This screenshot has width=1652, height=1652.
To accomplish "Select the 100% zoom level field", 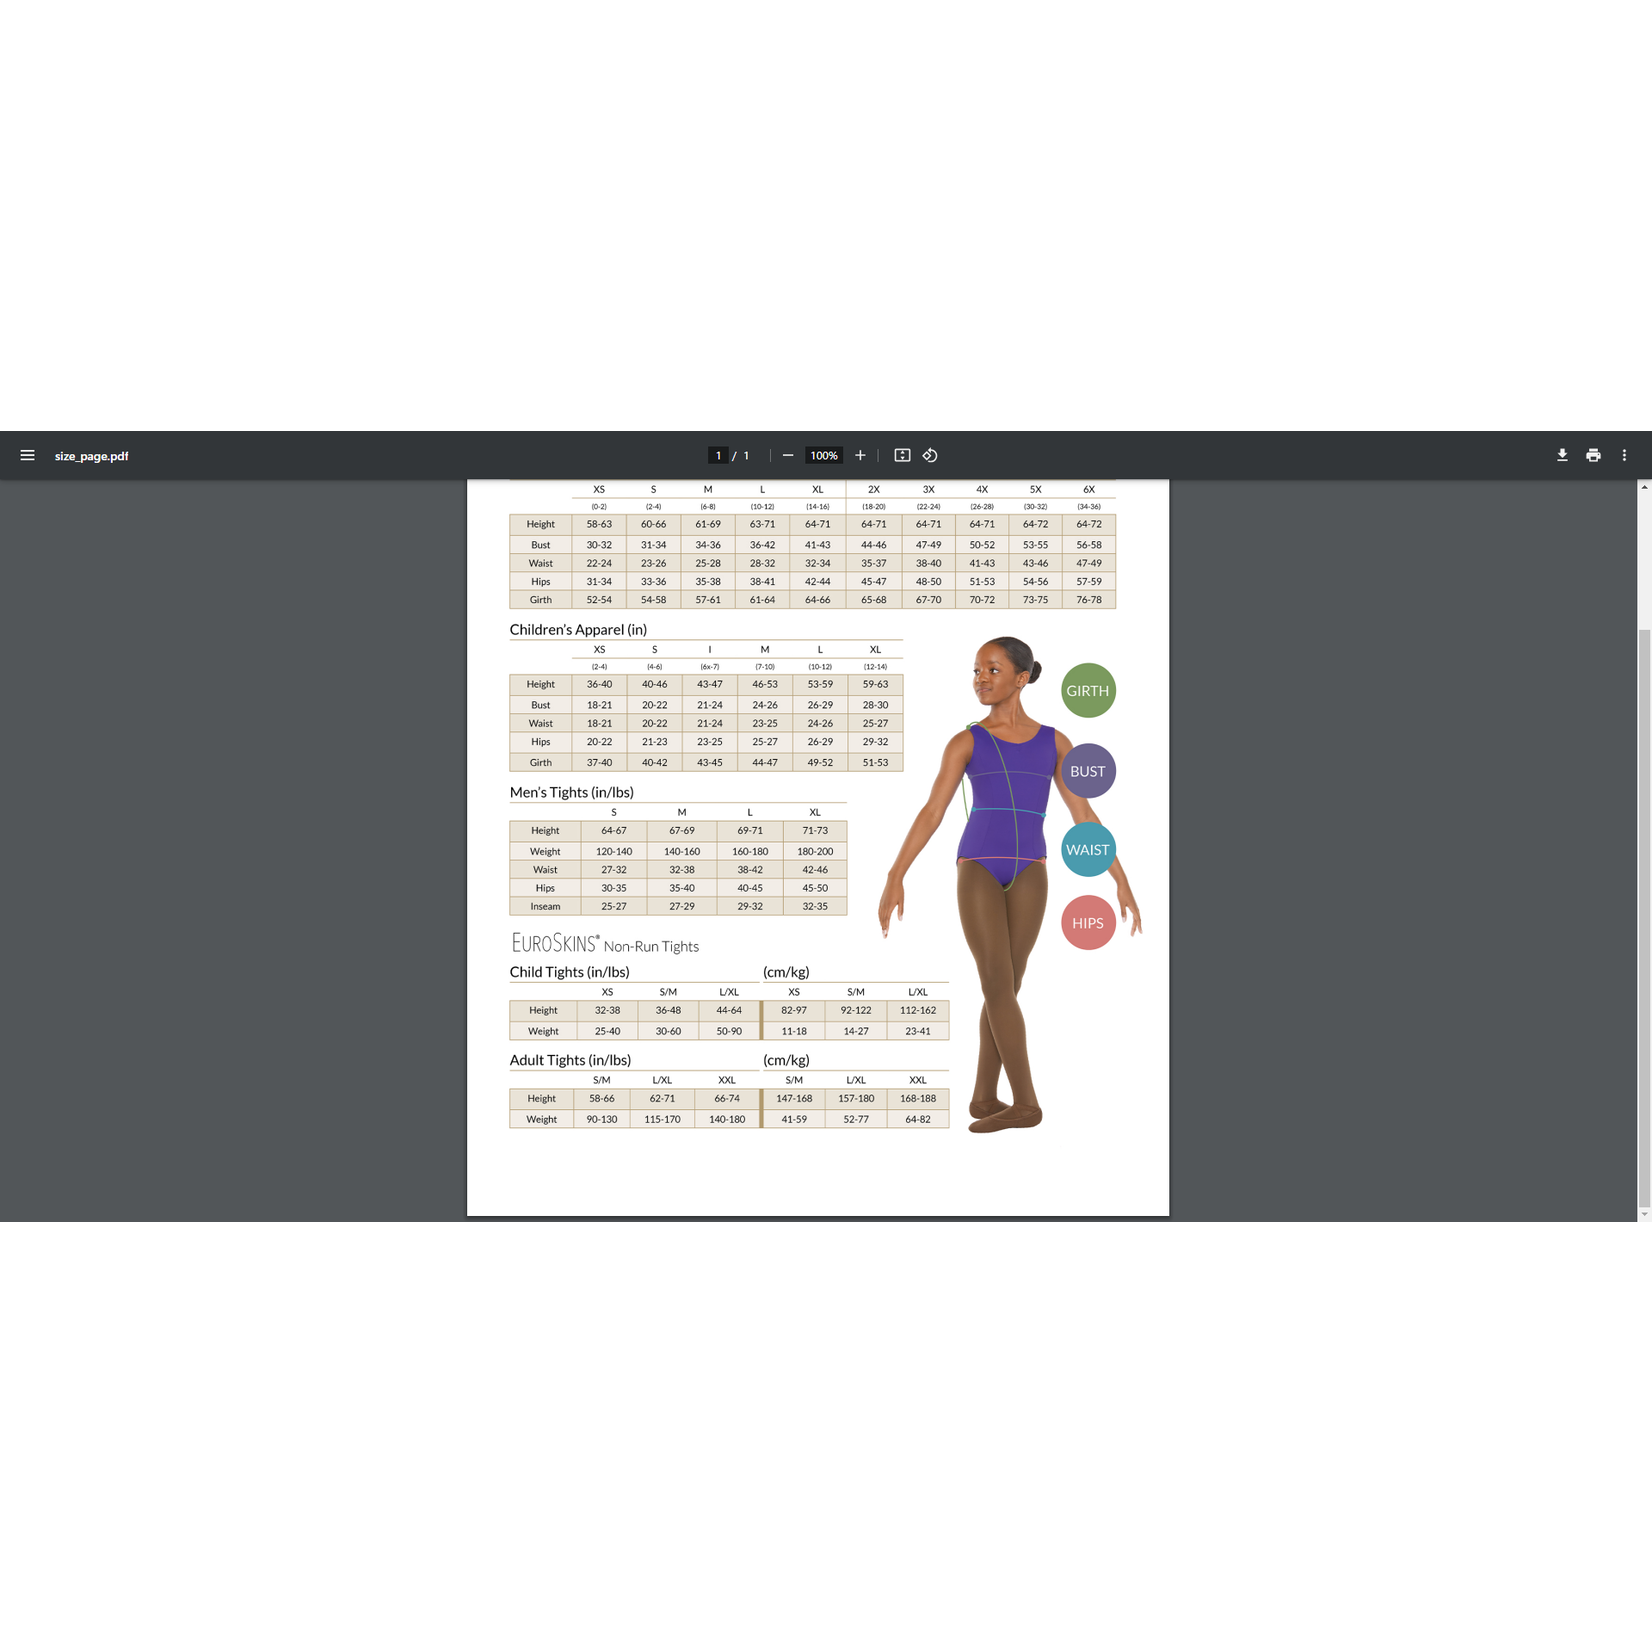I will (x=824, y=455).
